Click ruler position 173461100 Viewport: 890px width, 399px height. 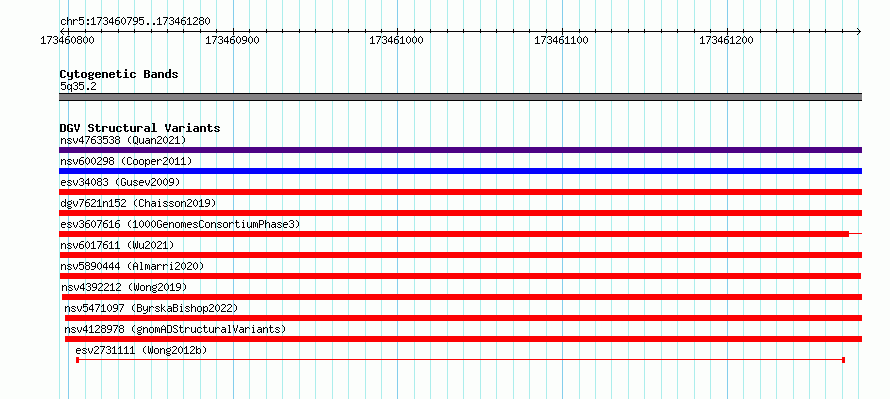coord(562,40)
